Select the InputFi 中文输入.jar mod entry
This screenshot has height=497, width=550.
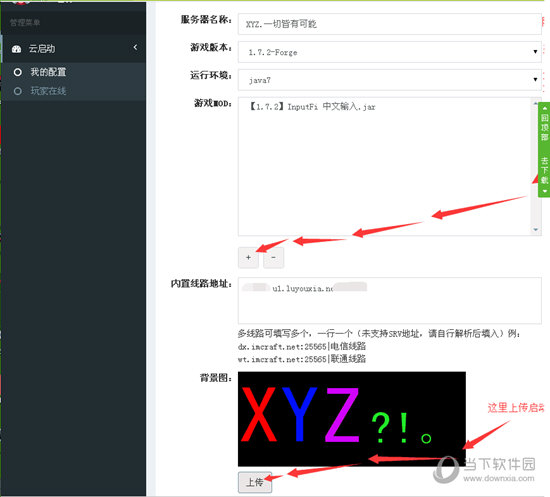312,107
